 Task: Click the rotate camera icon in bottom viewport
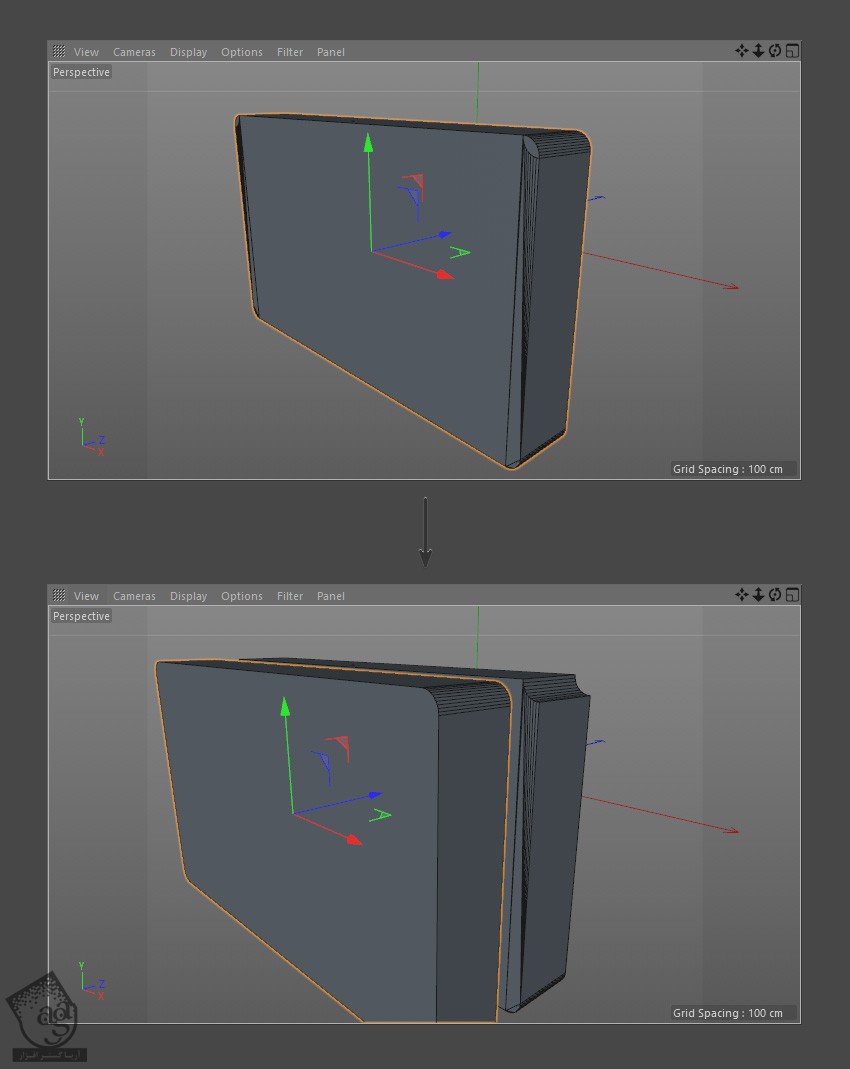pyautogui.click(x=775, y=595)
